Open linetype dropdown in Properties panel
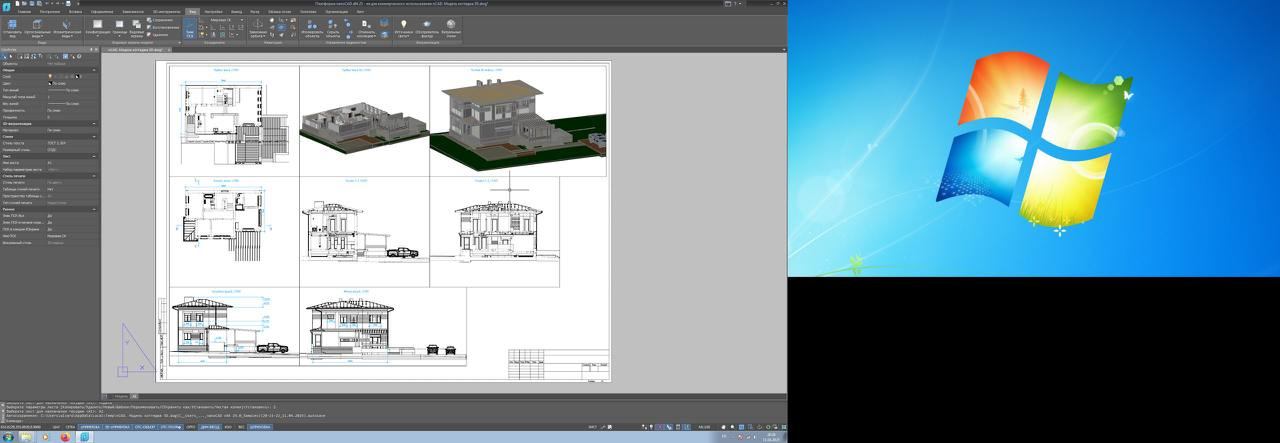The width and height of the screenshot is (1280, 443). [72, 90]
